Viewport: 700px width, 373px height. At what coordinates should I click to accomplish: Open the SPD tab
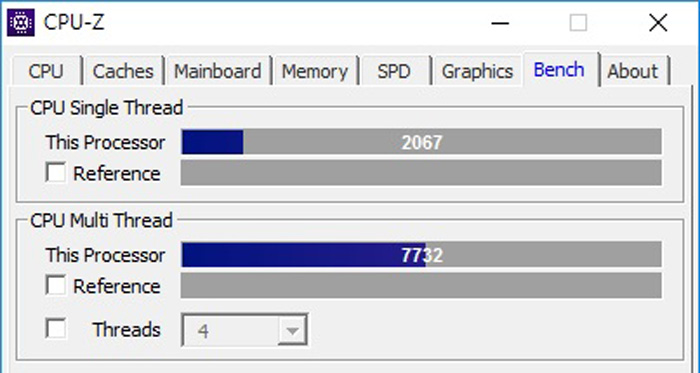click(395, 71)
